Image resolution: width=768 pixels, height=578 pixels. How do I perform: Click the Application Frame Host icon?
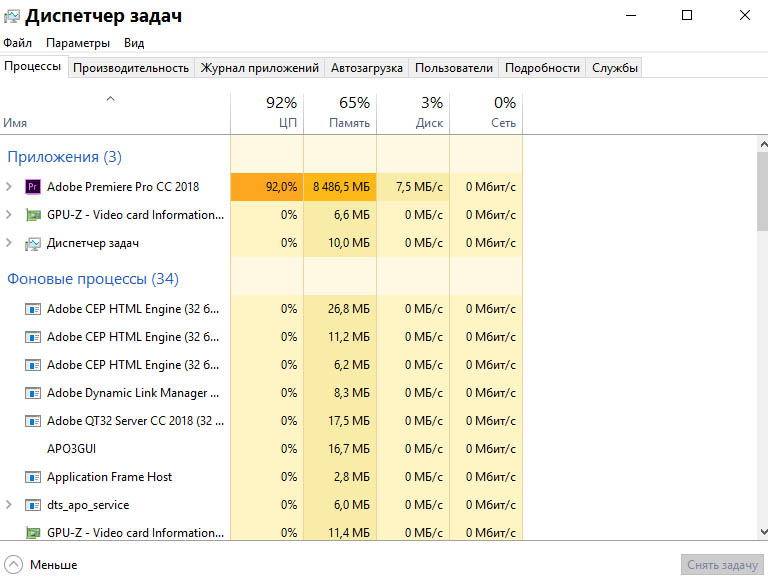(x=33, y=477)
